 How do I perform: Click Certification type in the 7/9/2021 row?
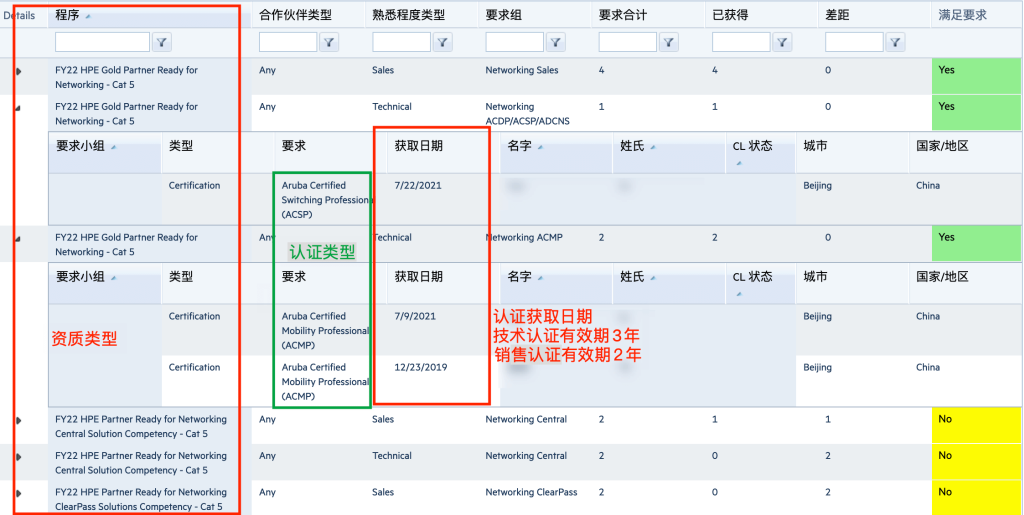[x=195, y=316]
